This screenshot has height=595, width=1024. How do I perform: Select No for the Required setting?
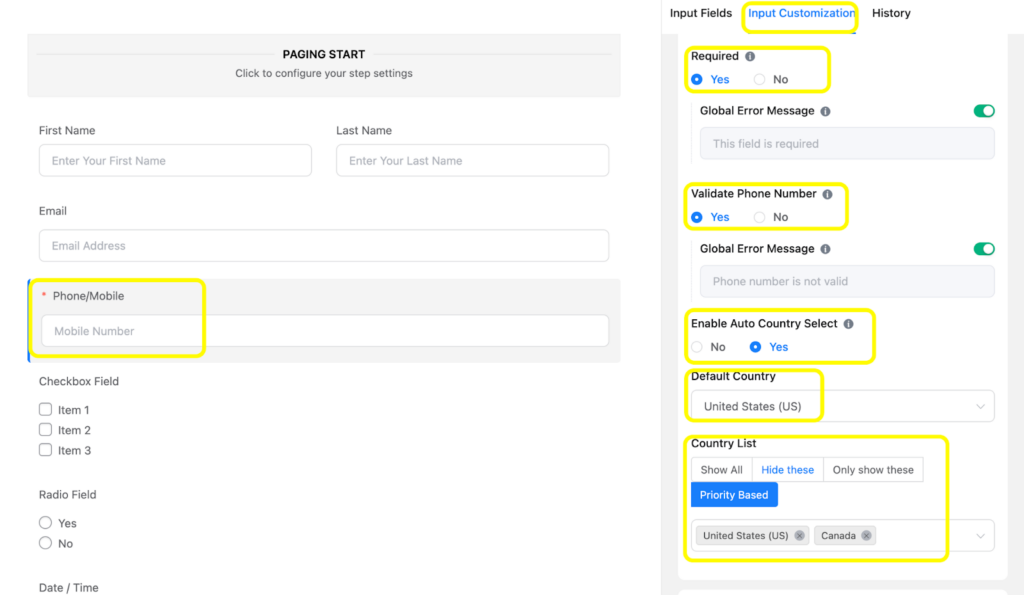click(759, 78)
